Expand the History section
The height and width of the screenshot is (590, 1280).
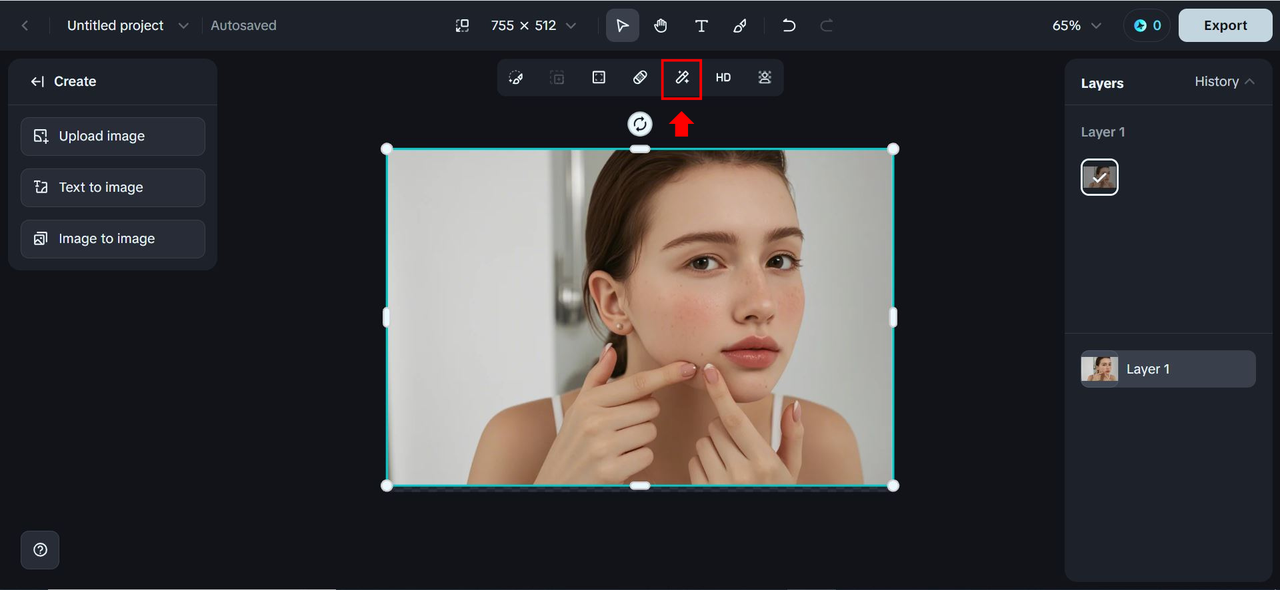pyautogui.click(x=1225, y=82)
